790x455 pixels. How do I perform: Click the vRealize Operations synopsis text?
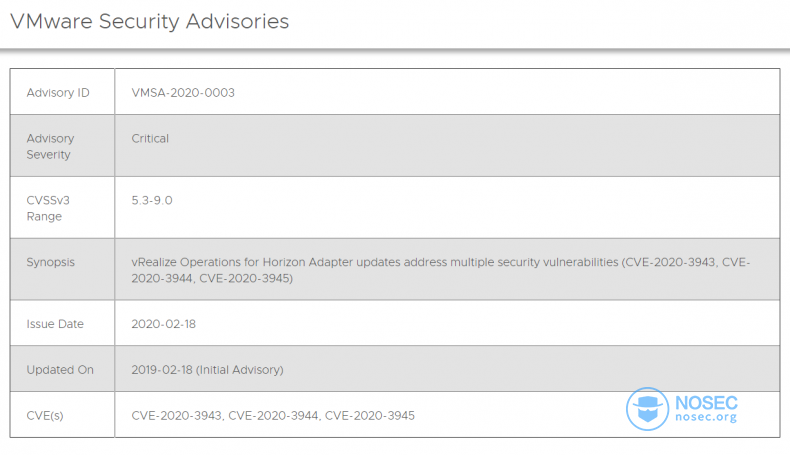click(x=441, y=270)
